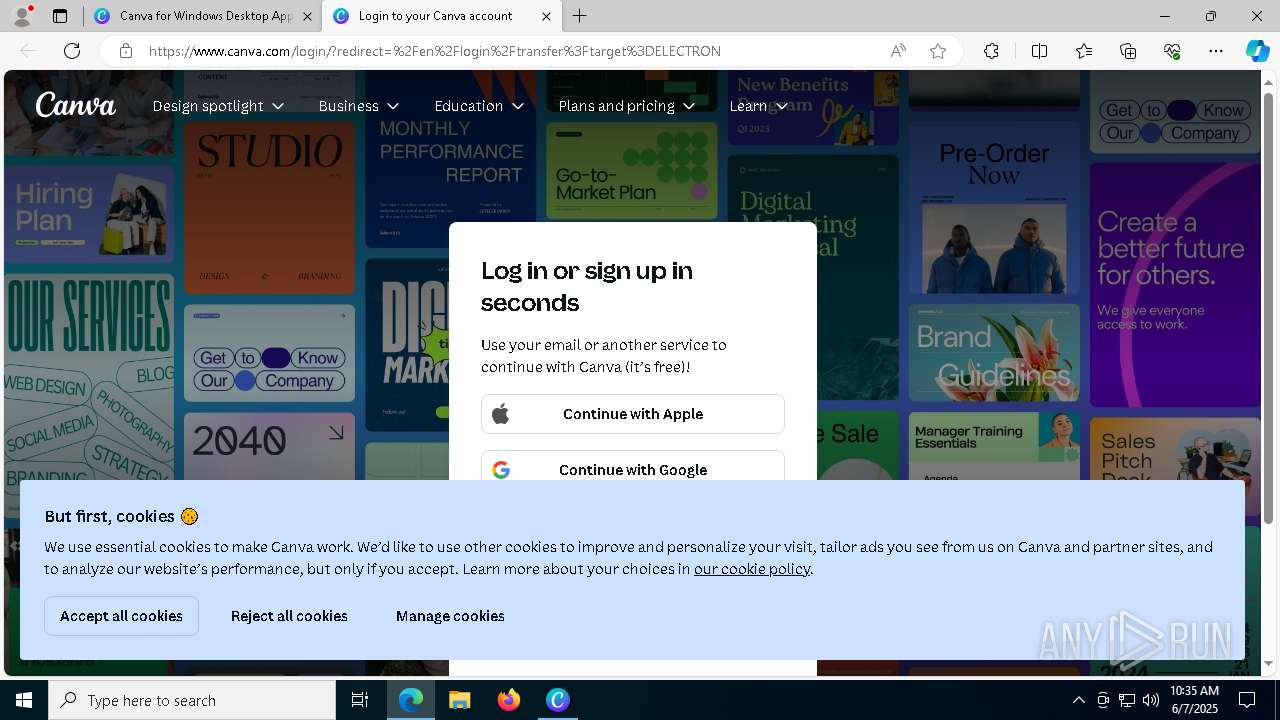Click the Brand Guidelines thumbnail

pos(994,353)
